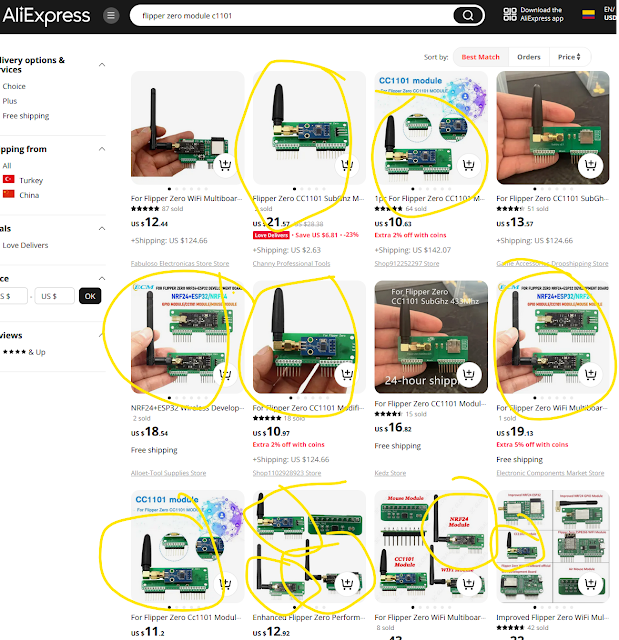
Task: Click the QR code app download icon
Action: click(x=510, y=14)
